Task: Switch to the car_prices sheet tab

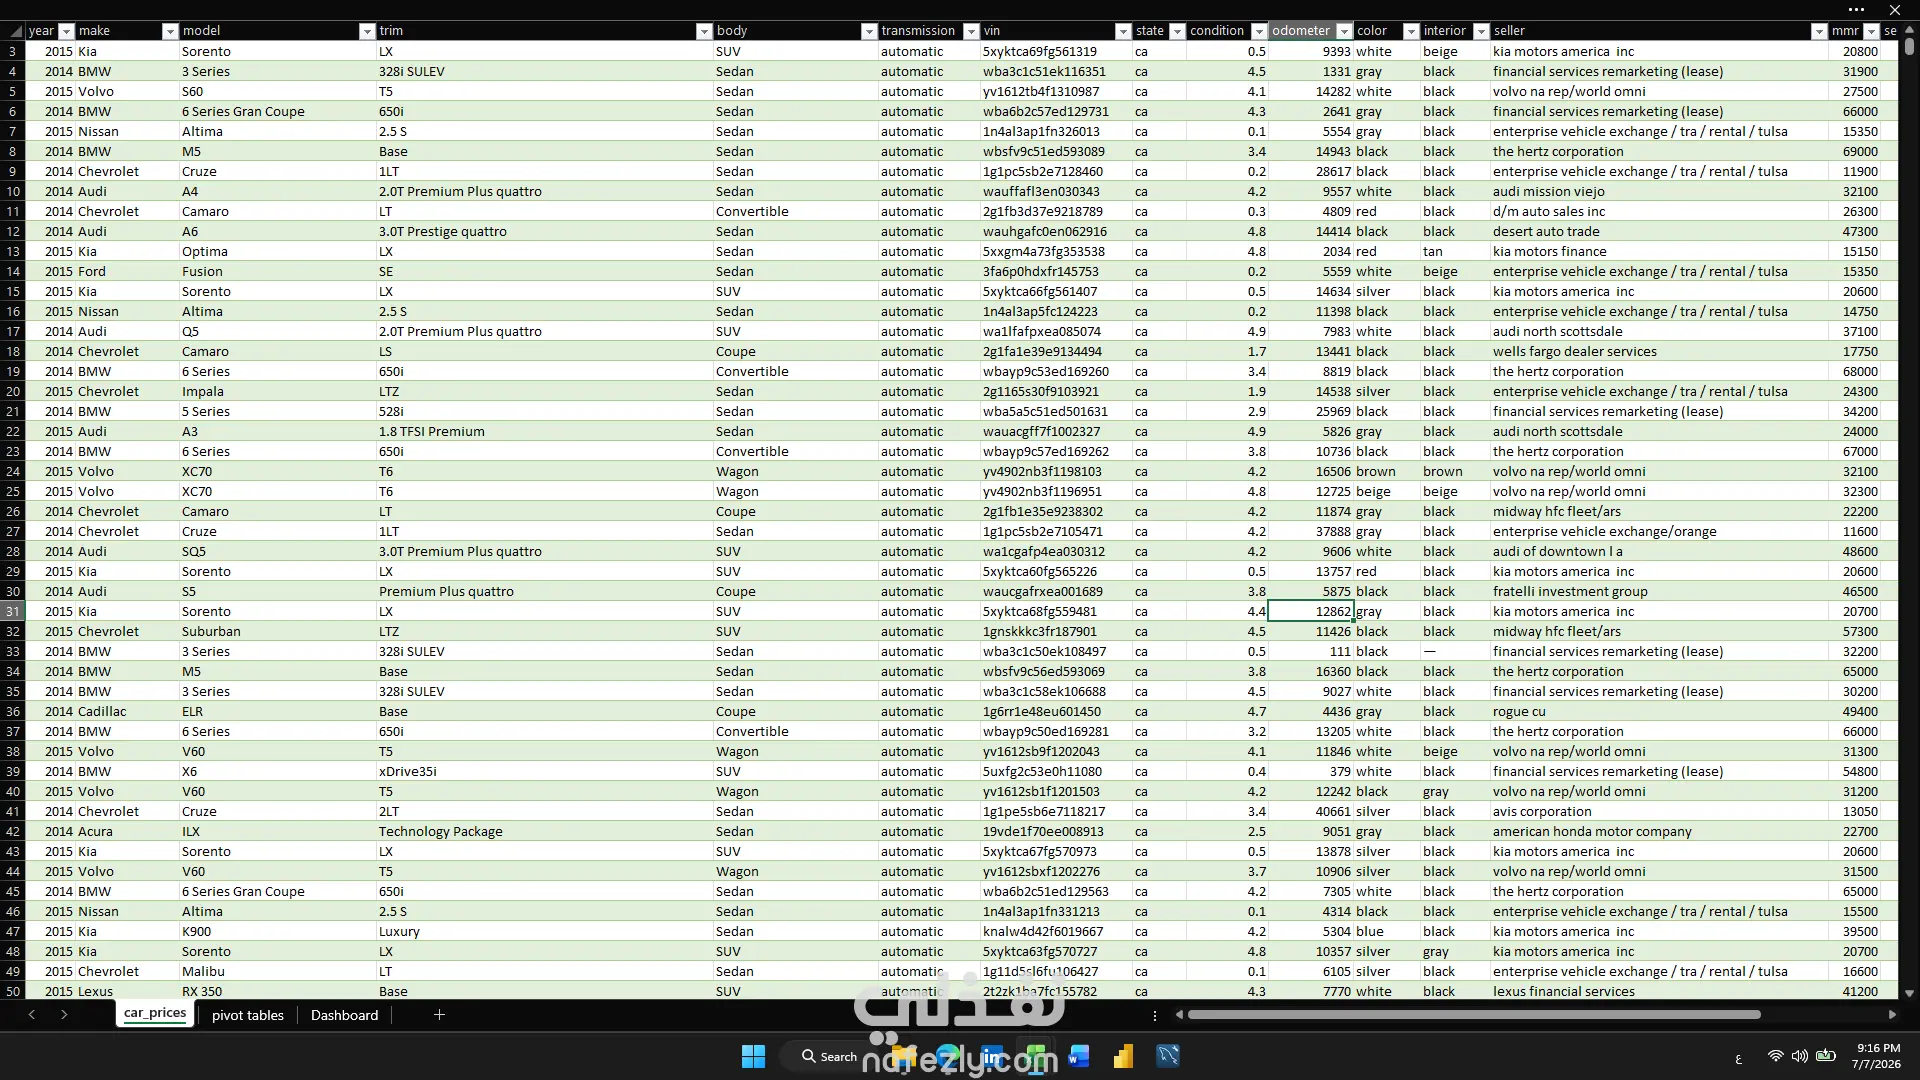Action: point(155,1013)
